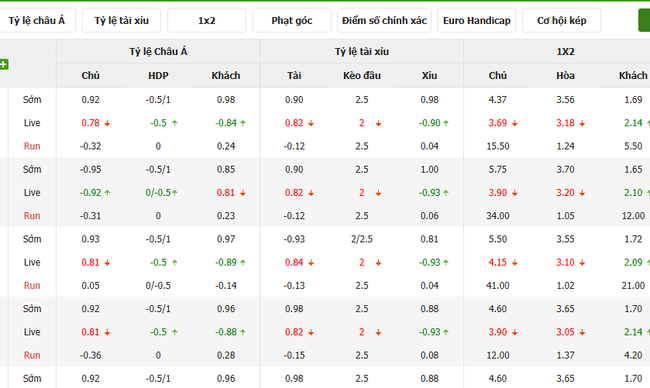Go to Điểm số chính xác tab
This screenshot has width=650, height=388.
[x=384, y=20]
